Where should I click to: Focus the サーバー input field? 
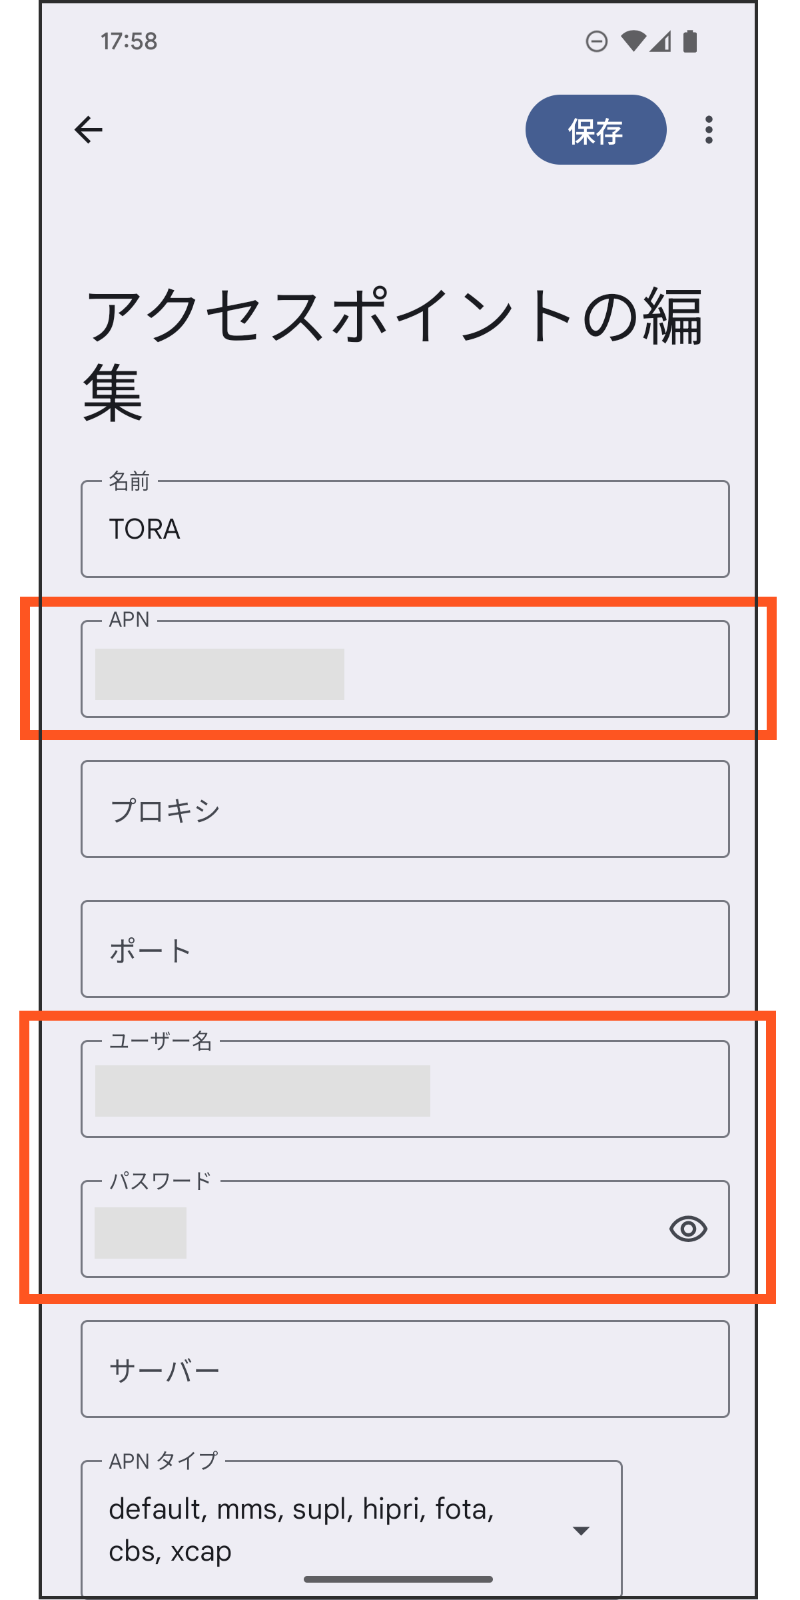(x=405, y=1369)
